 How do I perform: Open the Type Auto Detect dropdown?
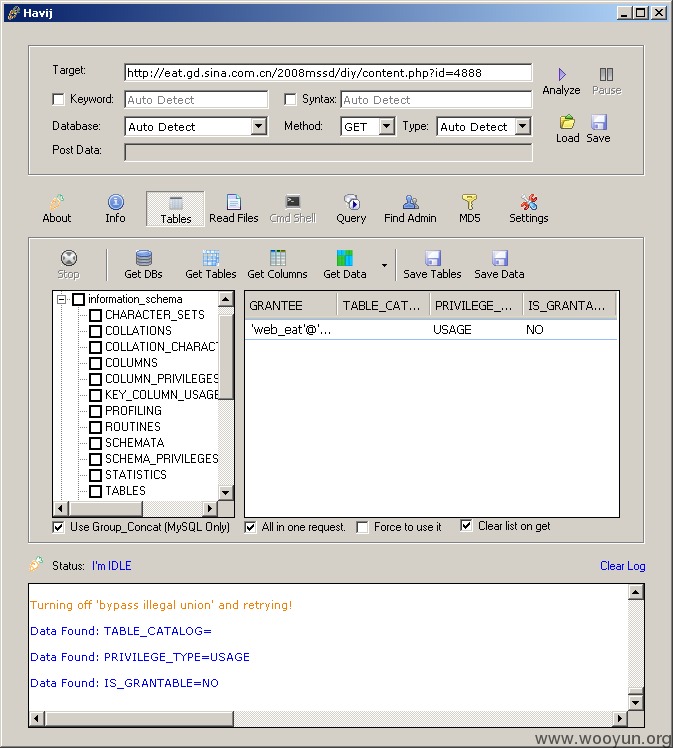[523, 126]
